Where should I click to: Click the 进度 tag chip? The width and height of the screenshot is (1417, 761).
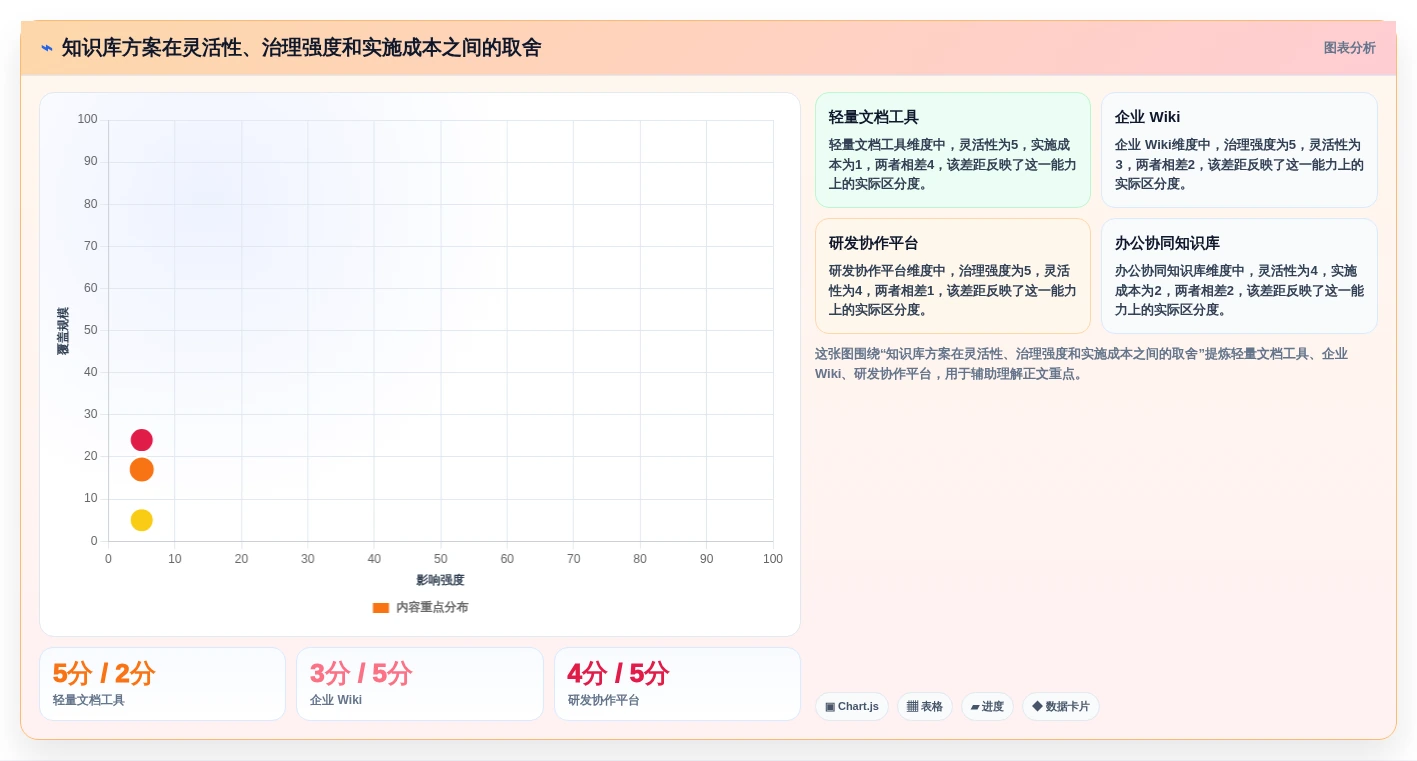(x=987, y=707)
